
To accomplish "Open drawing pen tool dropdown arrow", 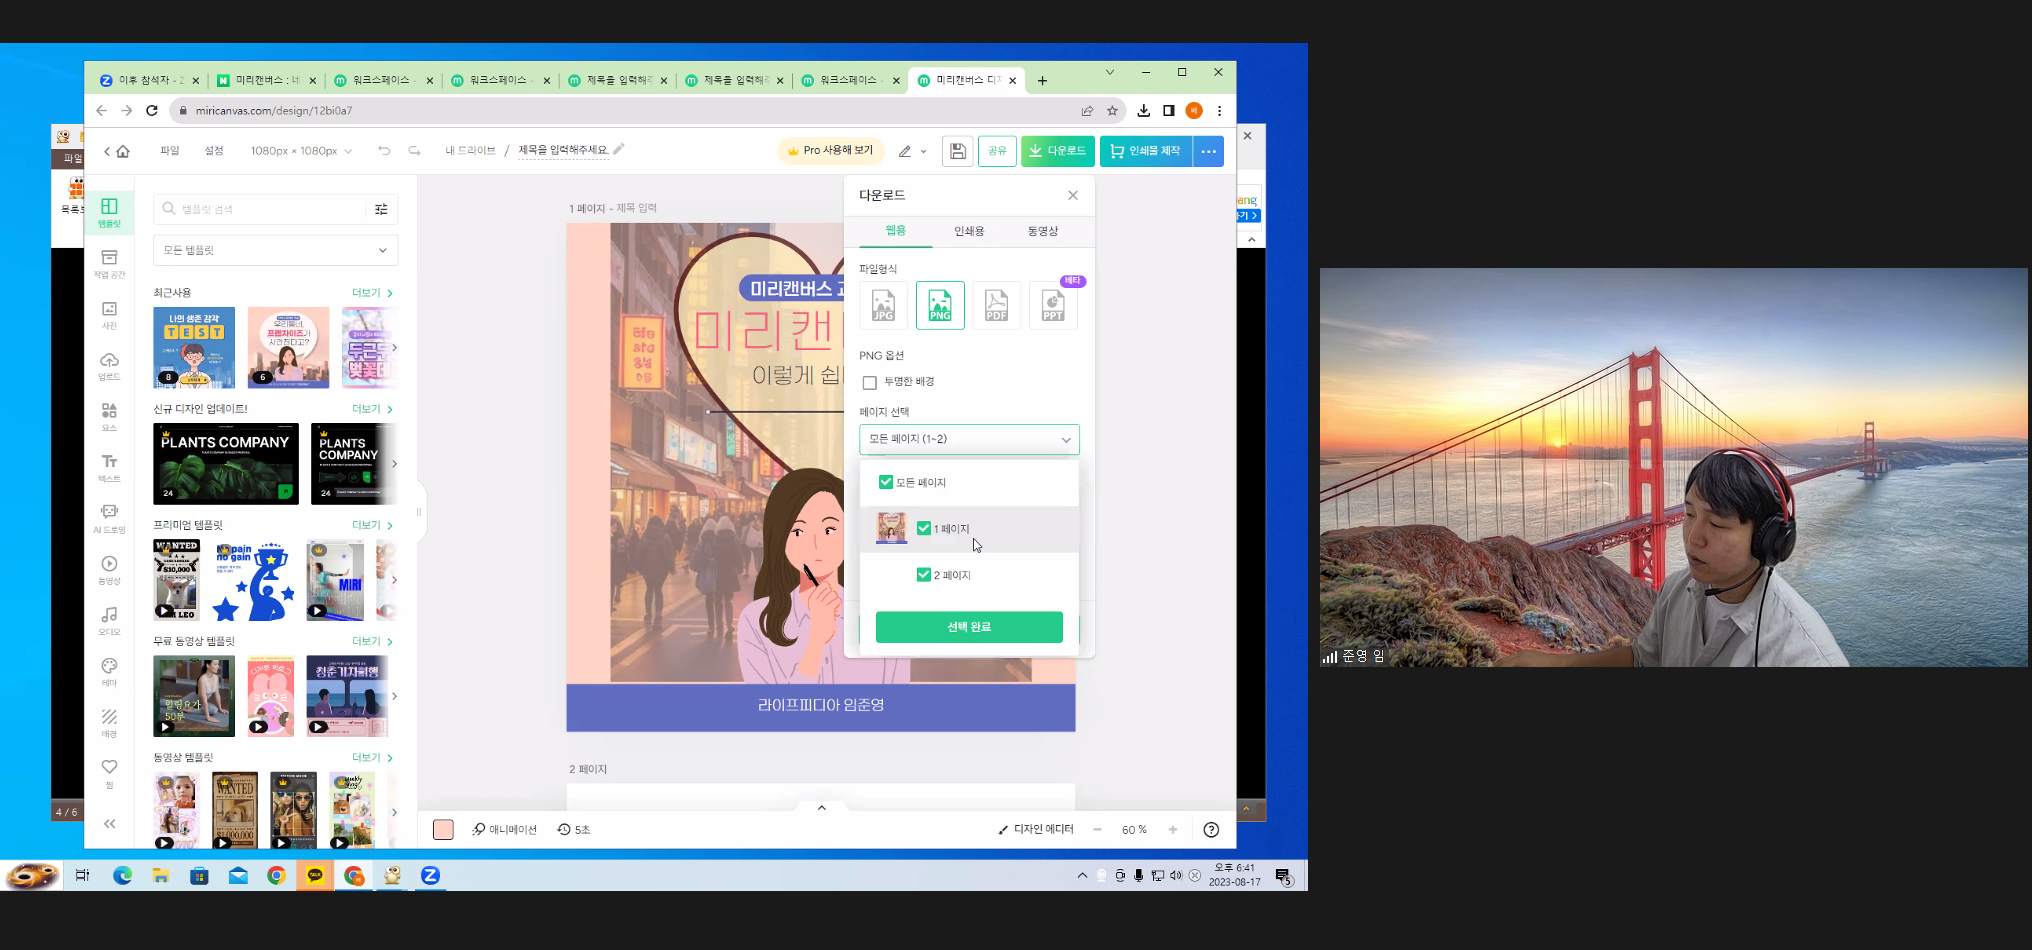I will coord(923,152).
